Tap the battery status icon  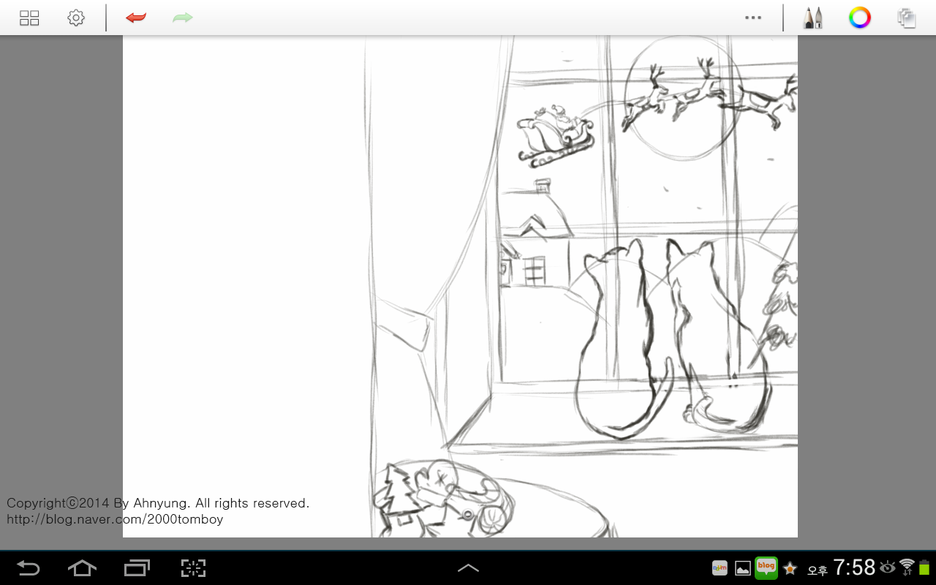coord(924,567)
